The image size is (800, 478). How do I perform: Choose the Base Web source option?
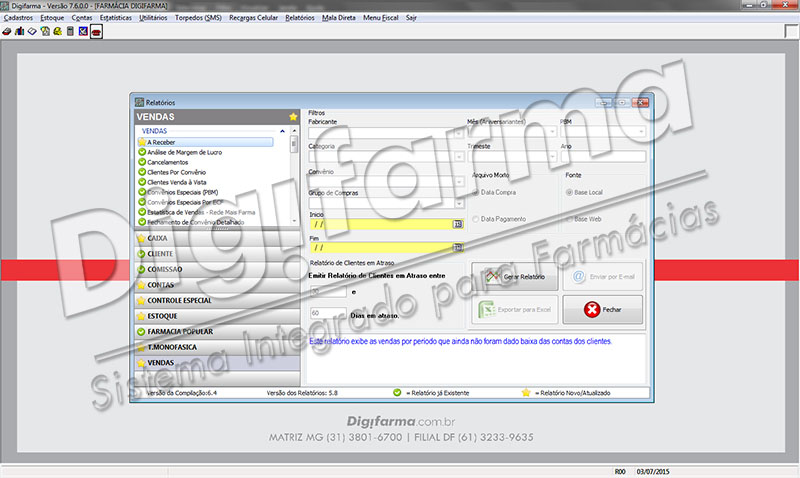point(569,219)
